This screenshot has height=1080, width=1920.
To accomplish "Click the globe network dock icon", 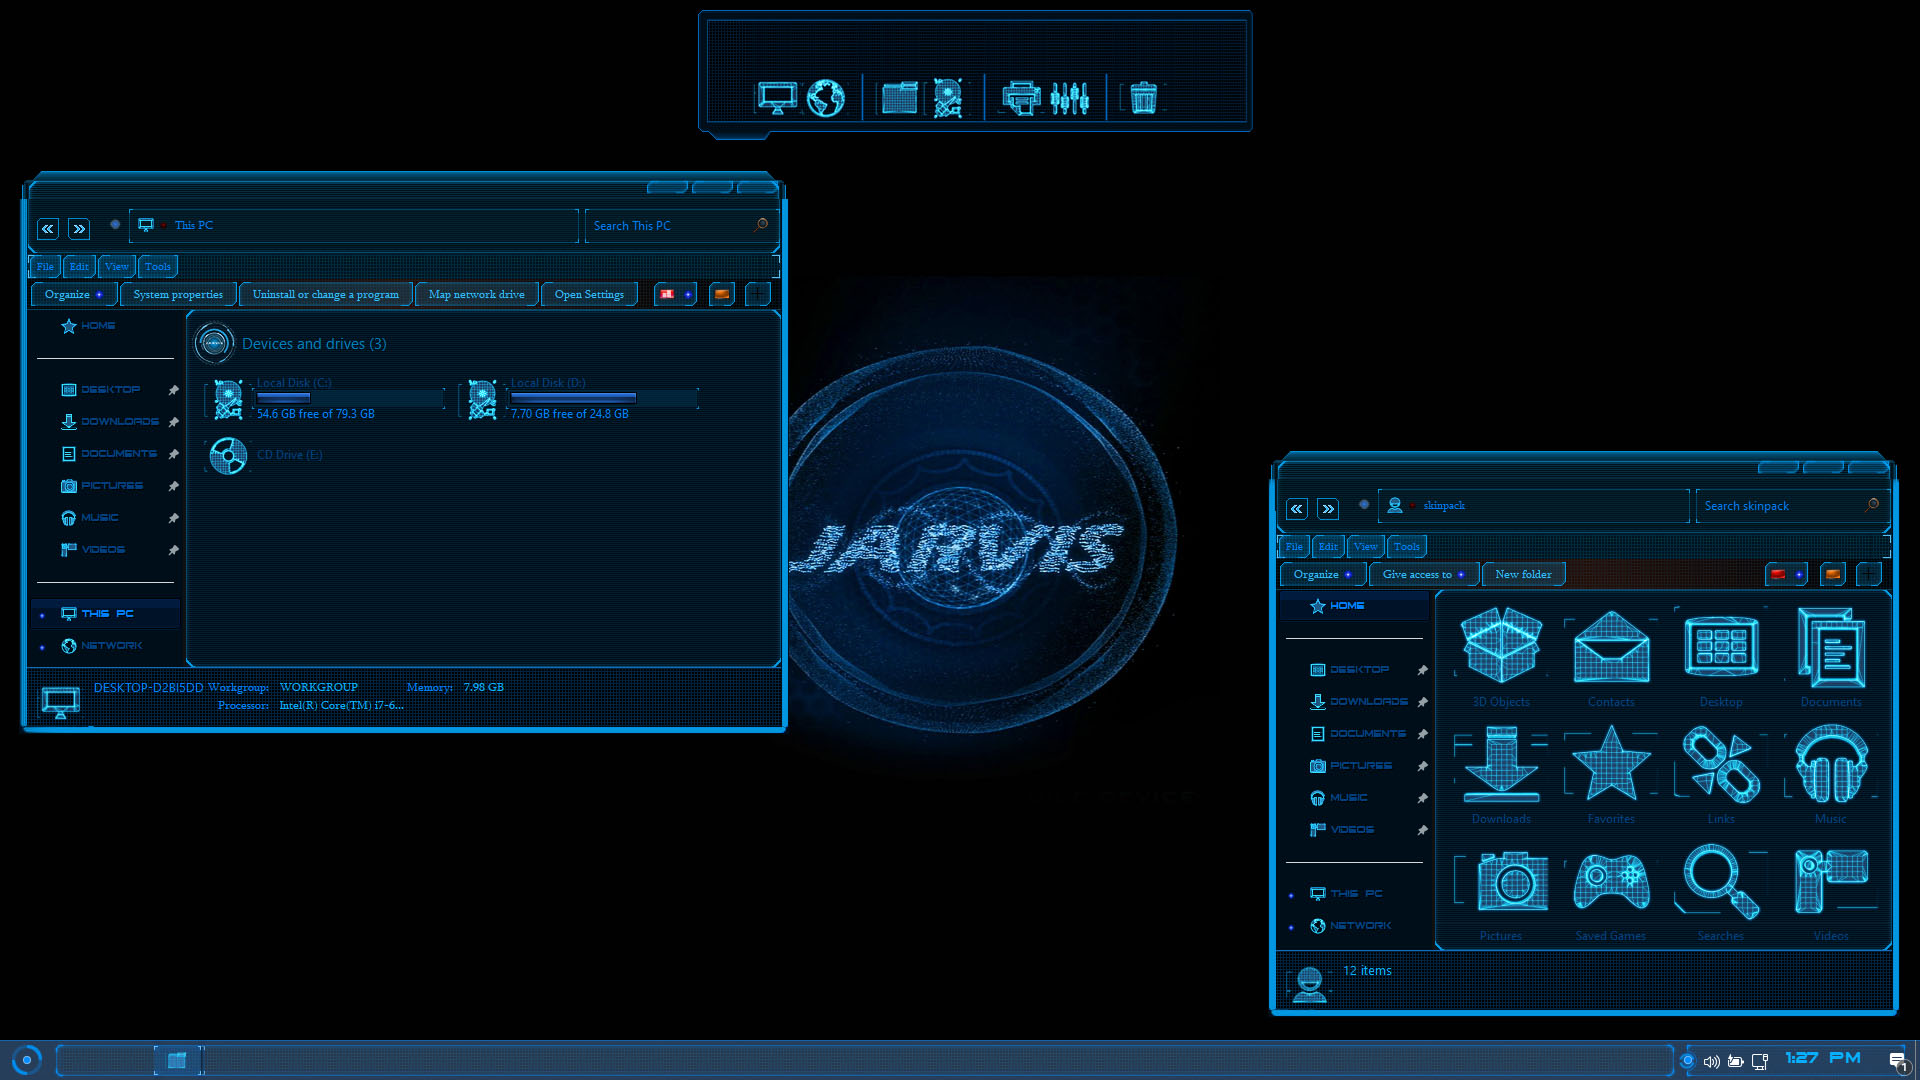I will [x=826, y=98].
